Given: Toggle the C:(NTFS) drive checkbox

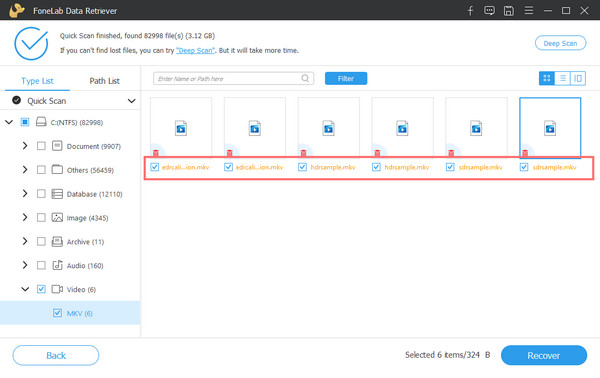Looking at the screenshot, I should 25,122.
